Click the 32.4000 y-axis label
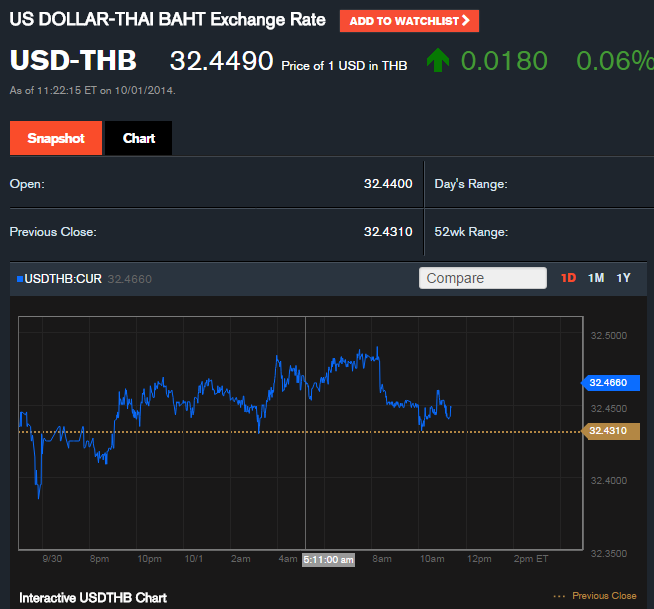The width and height of the screenshot is (654, 609). point(609,481)
